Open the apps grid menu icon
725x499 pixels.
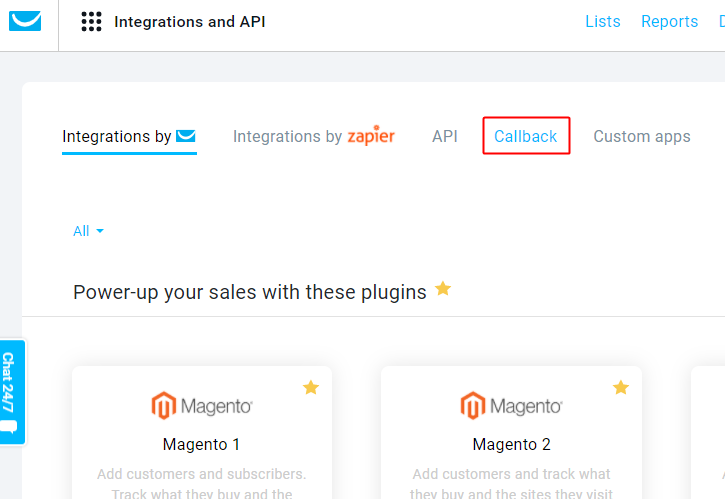coord(91,22)
